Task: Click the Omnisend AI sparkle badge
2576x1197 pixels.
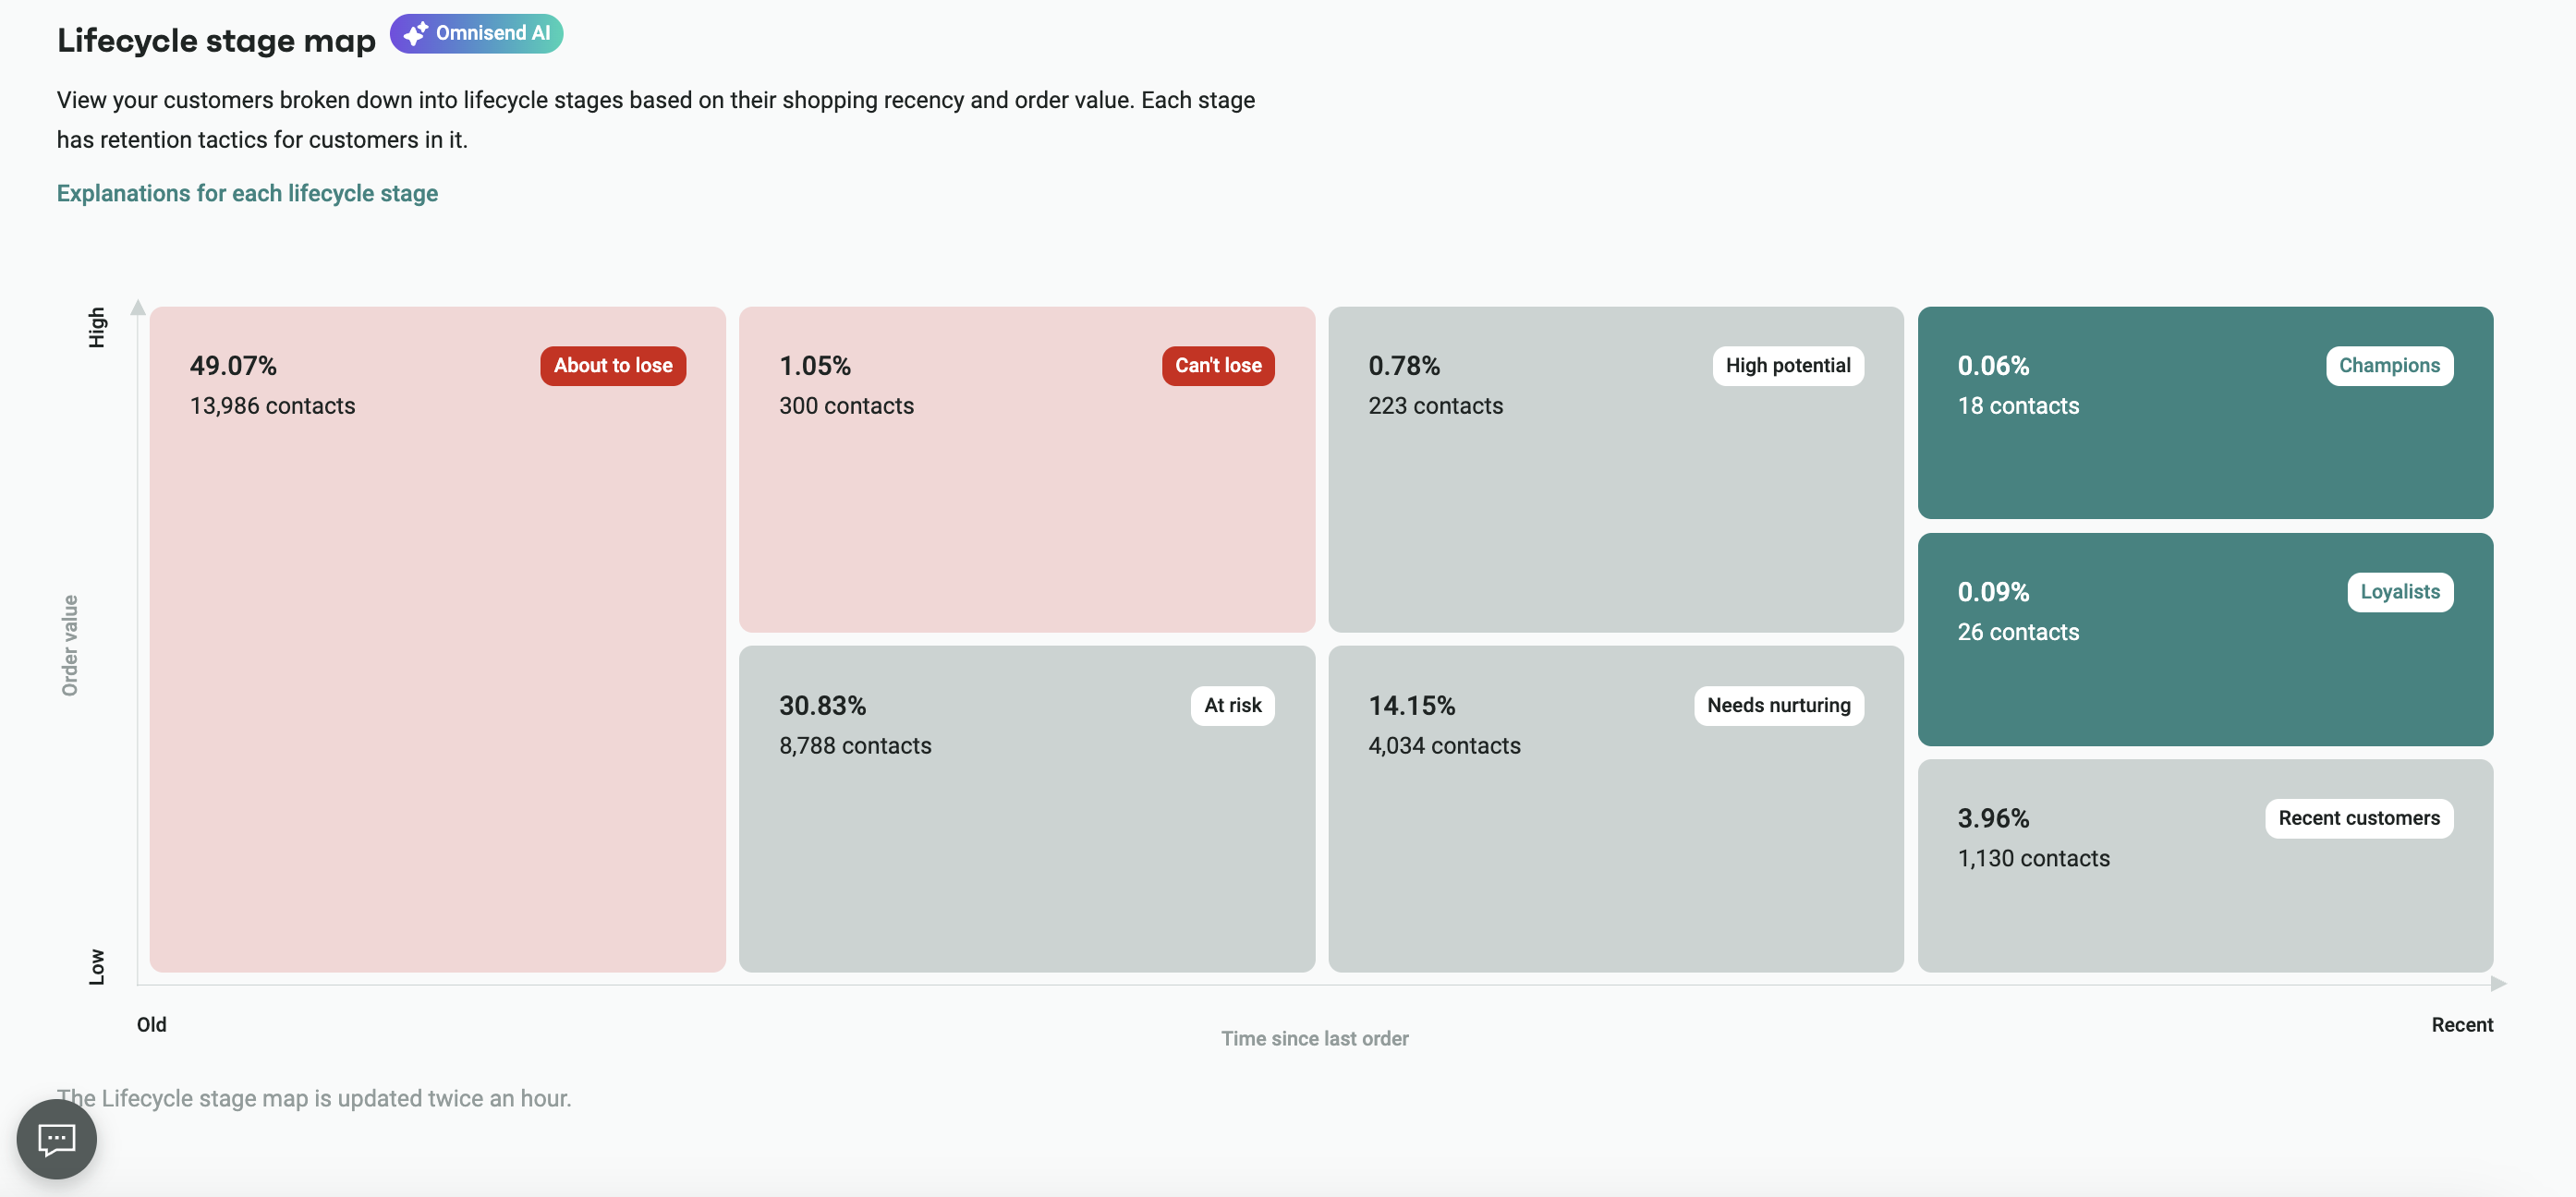Action: [x=476, y=32]
